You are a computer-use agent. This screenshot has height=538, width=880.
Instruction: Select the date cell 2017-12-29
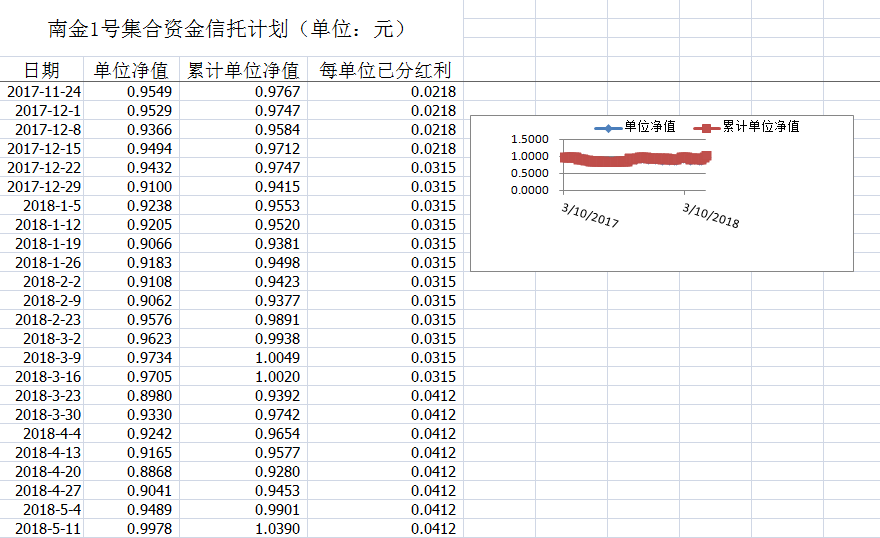tap(44, 187)
